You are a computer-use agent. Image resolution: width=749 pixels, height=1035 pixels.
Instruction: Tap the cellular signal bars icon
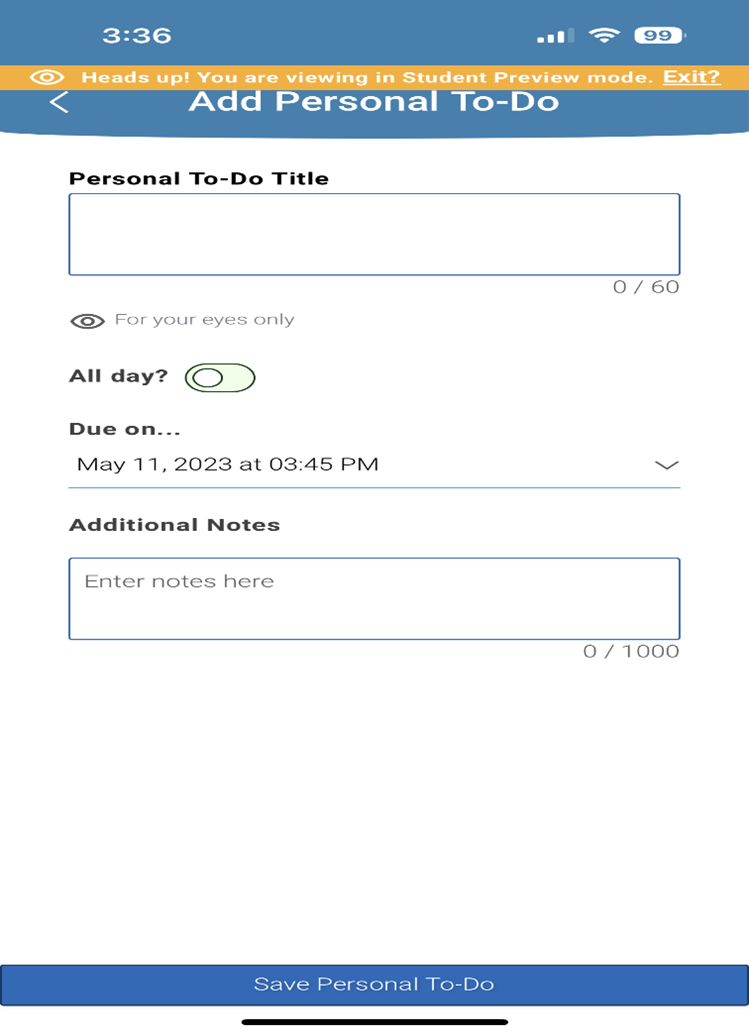(x=555, y=37)
